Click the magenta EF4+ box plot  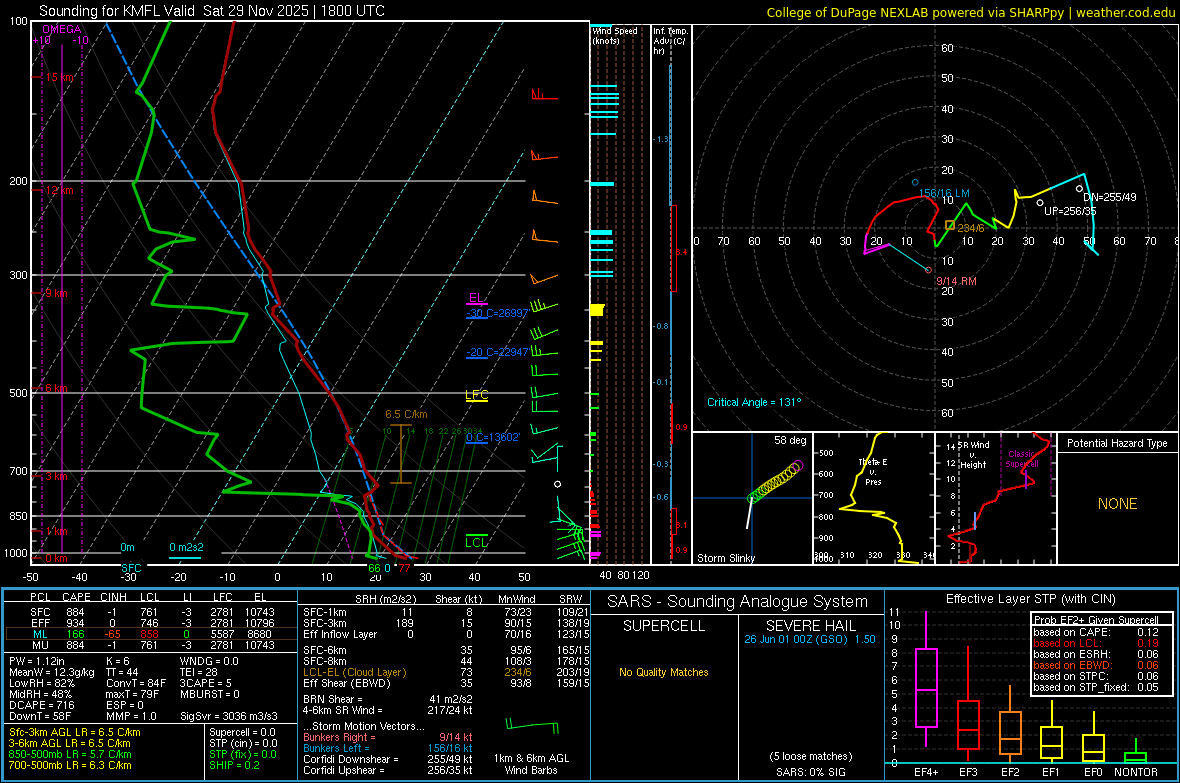click(926, 679)
